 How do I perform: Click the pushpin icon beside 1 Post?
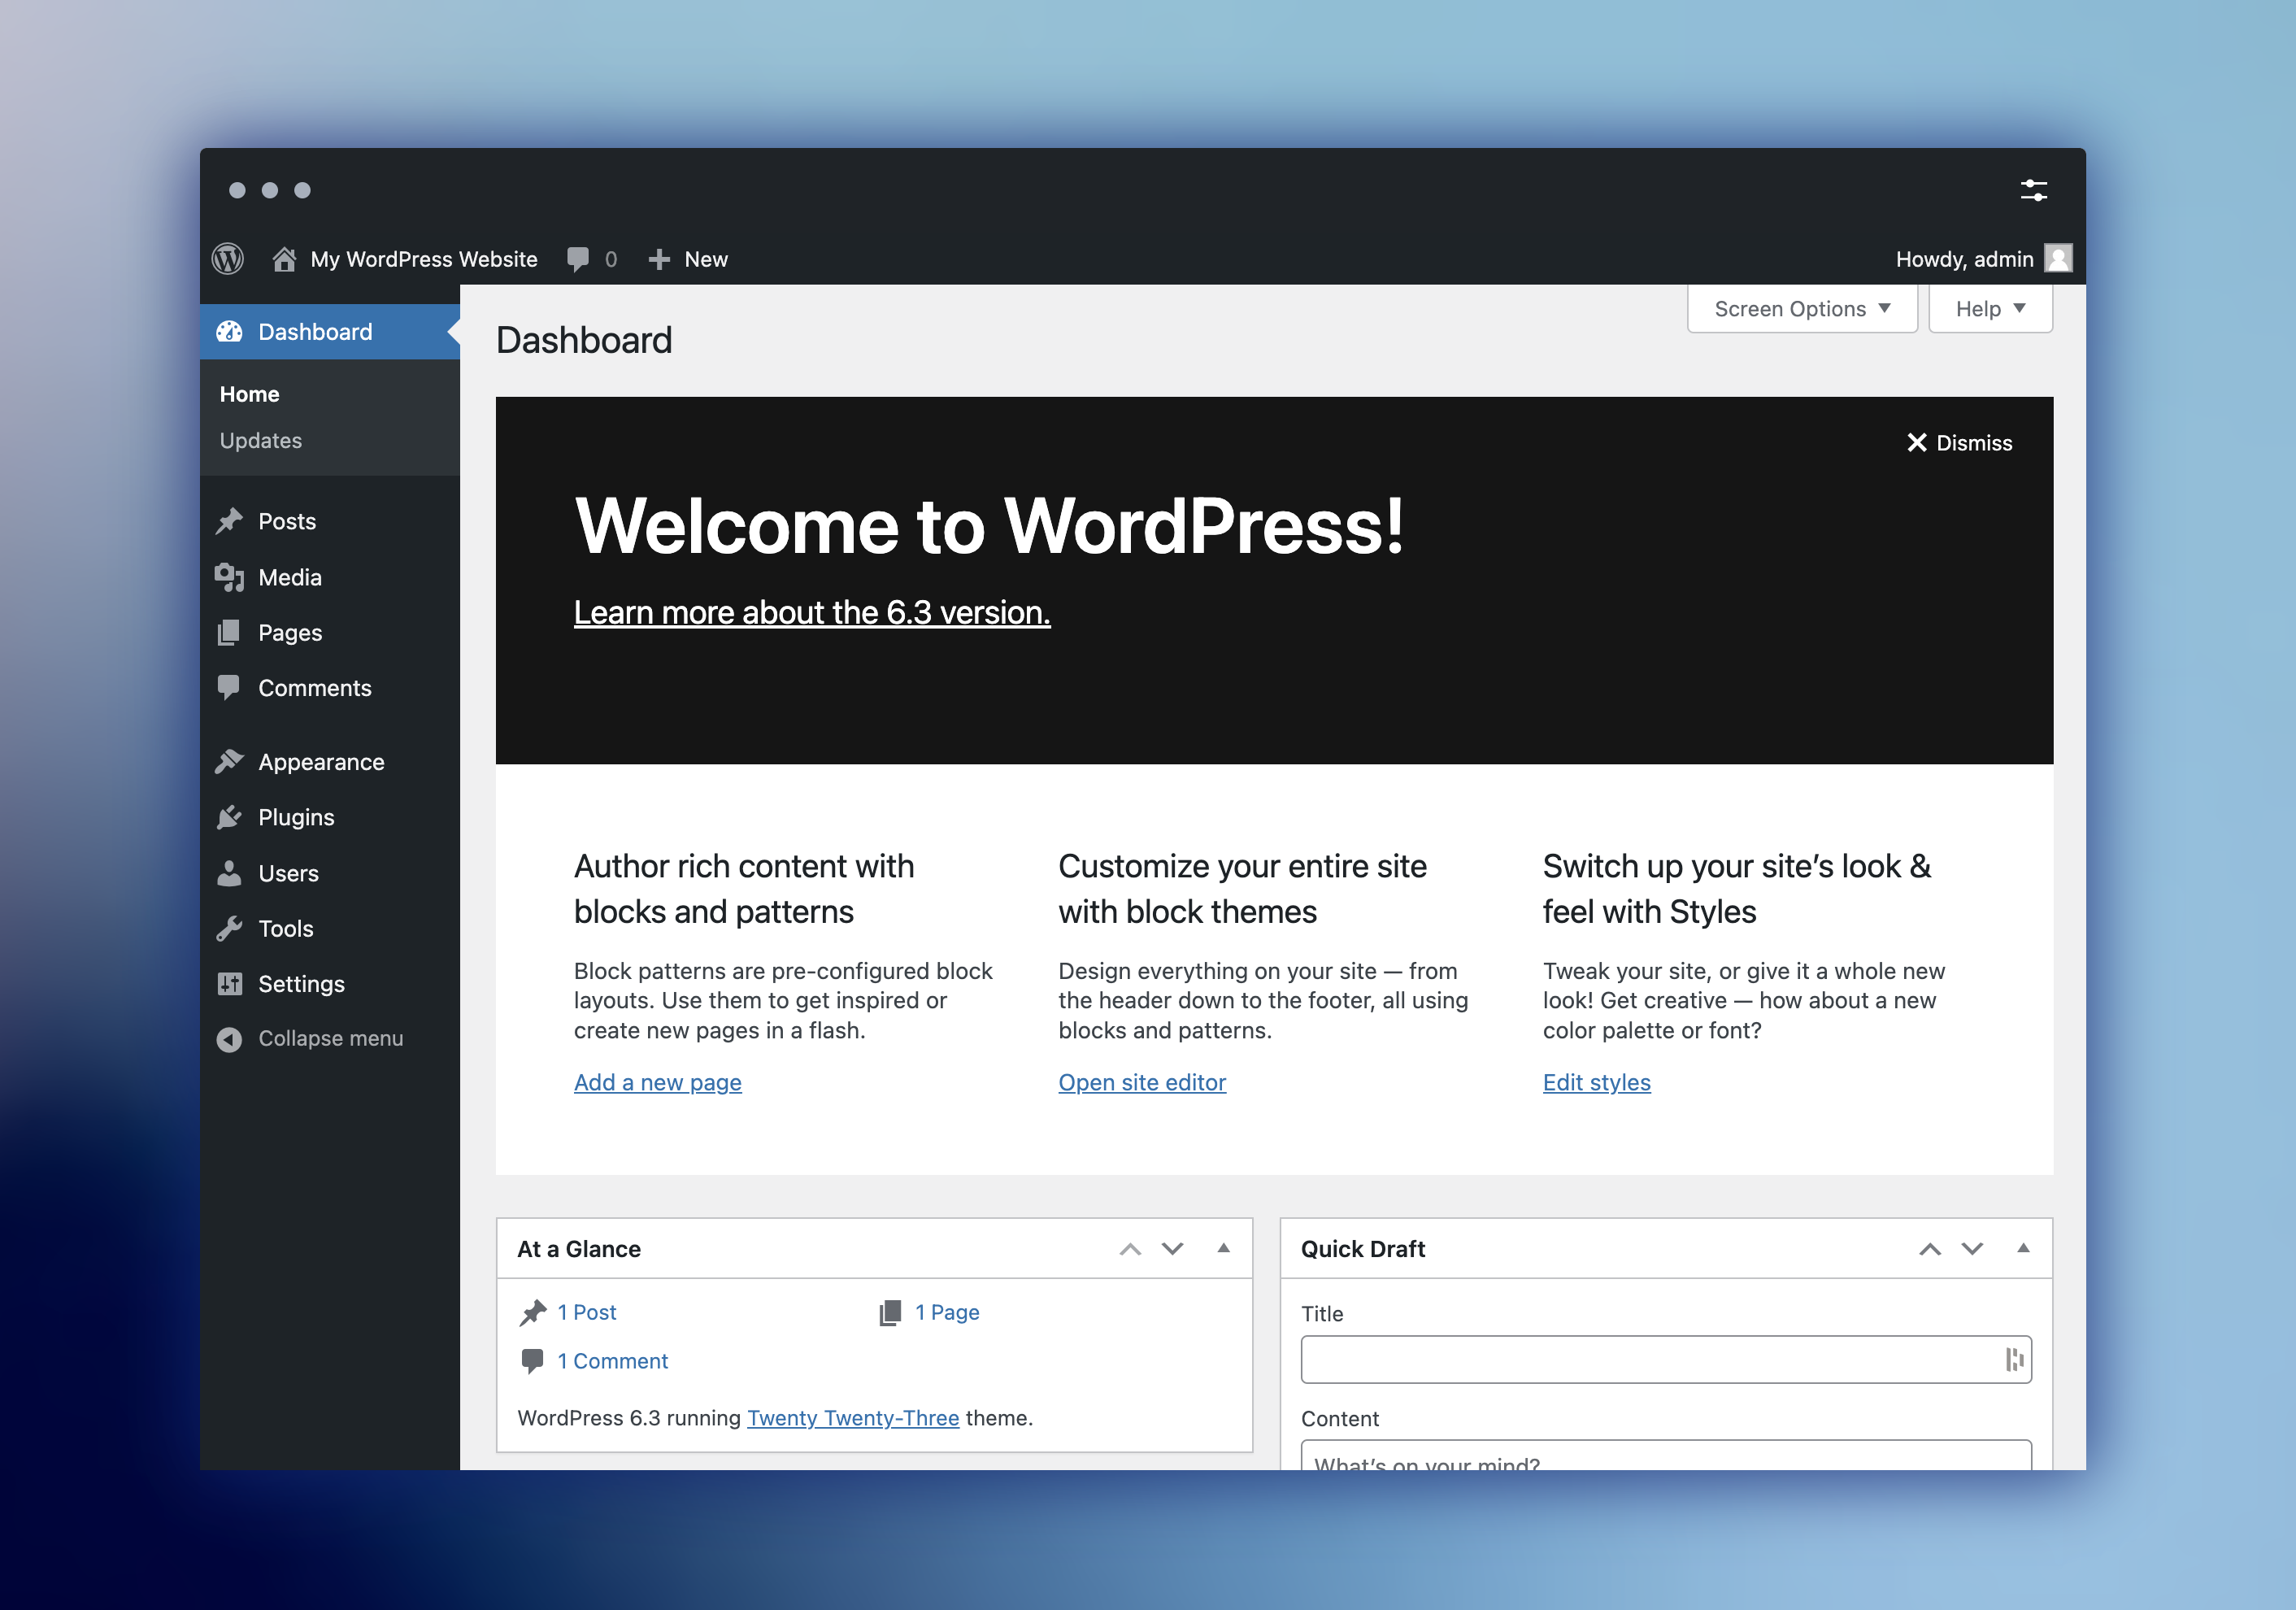533,1312
